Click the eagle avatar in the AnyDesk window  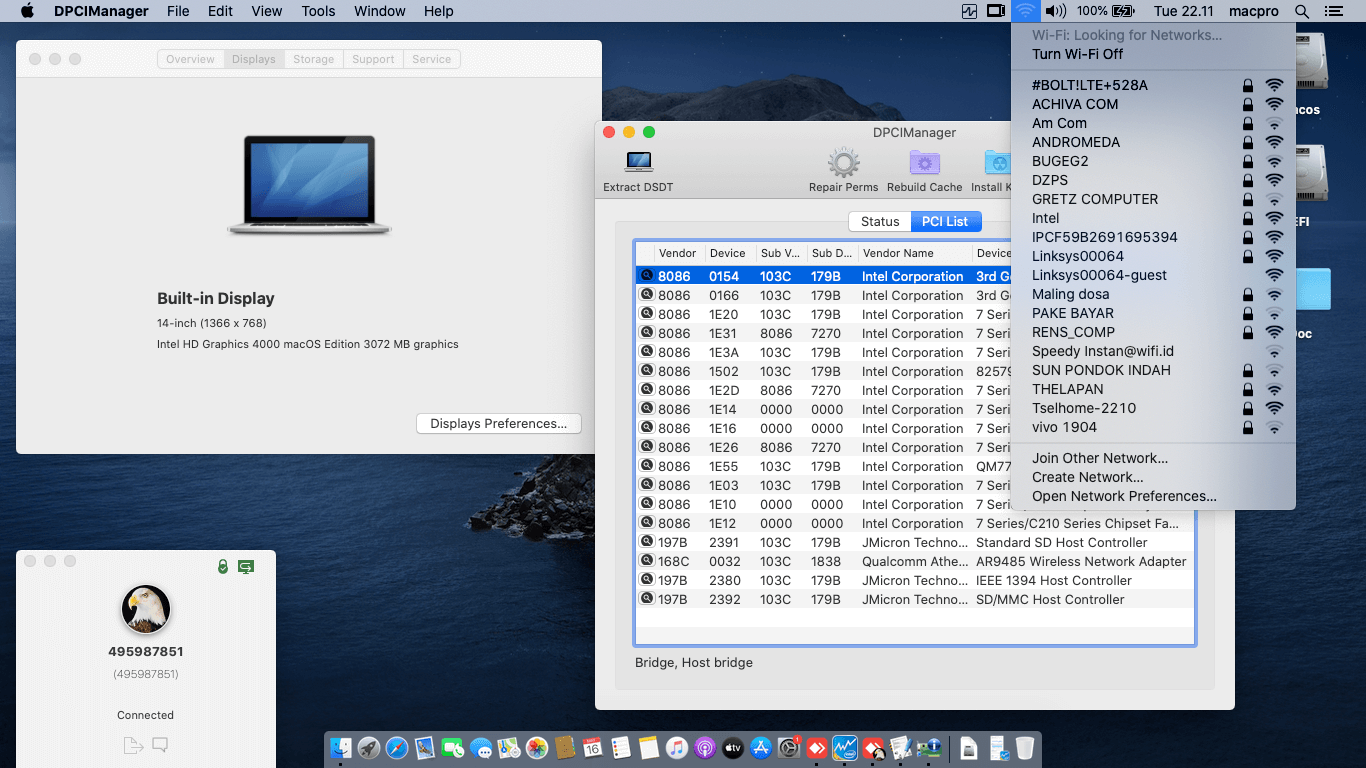click(x=146, y=609)
